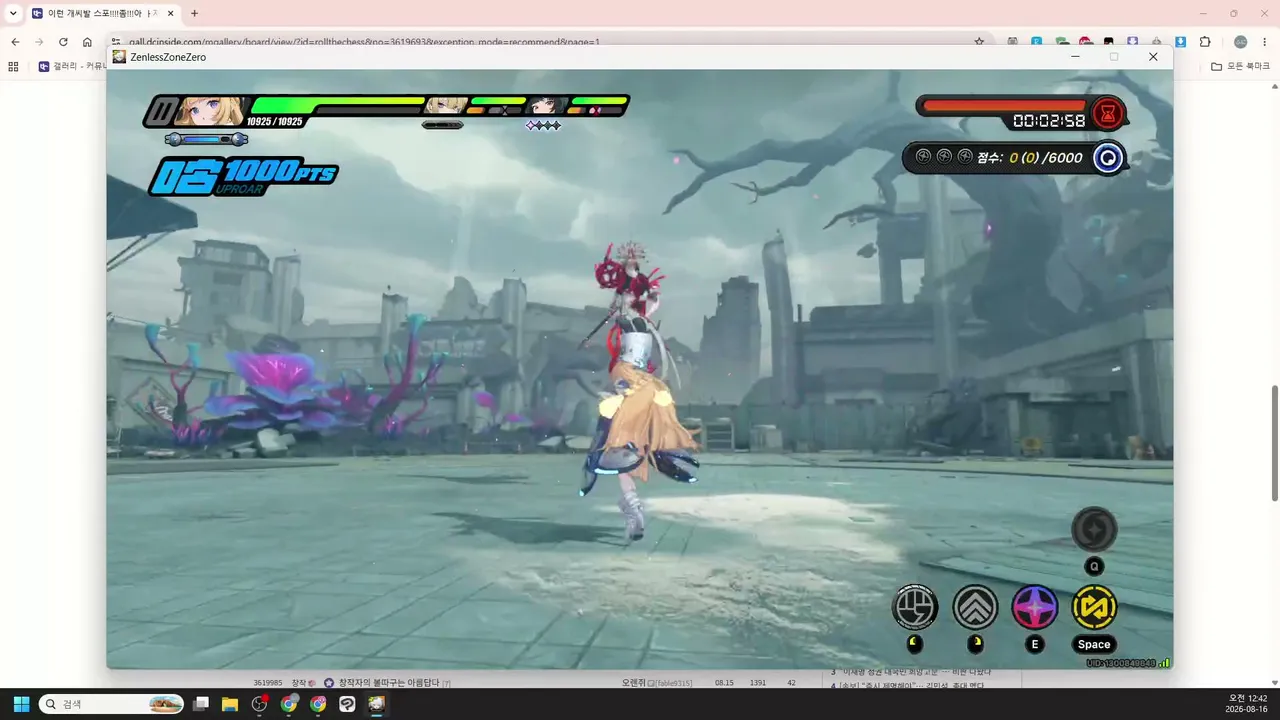Click the greyed-out ultimate button above Q
1280x720 pixels.
tap(1094, 529)
